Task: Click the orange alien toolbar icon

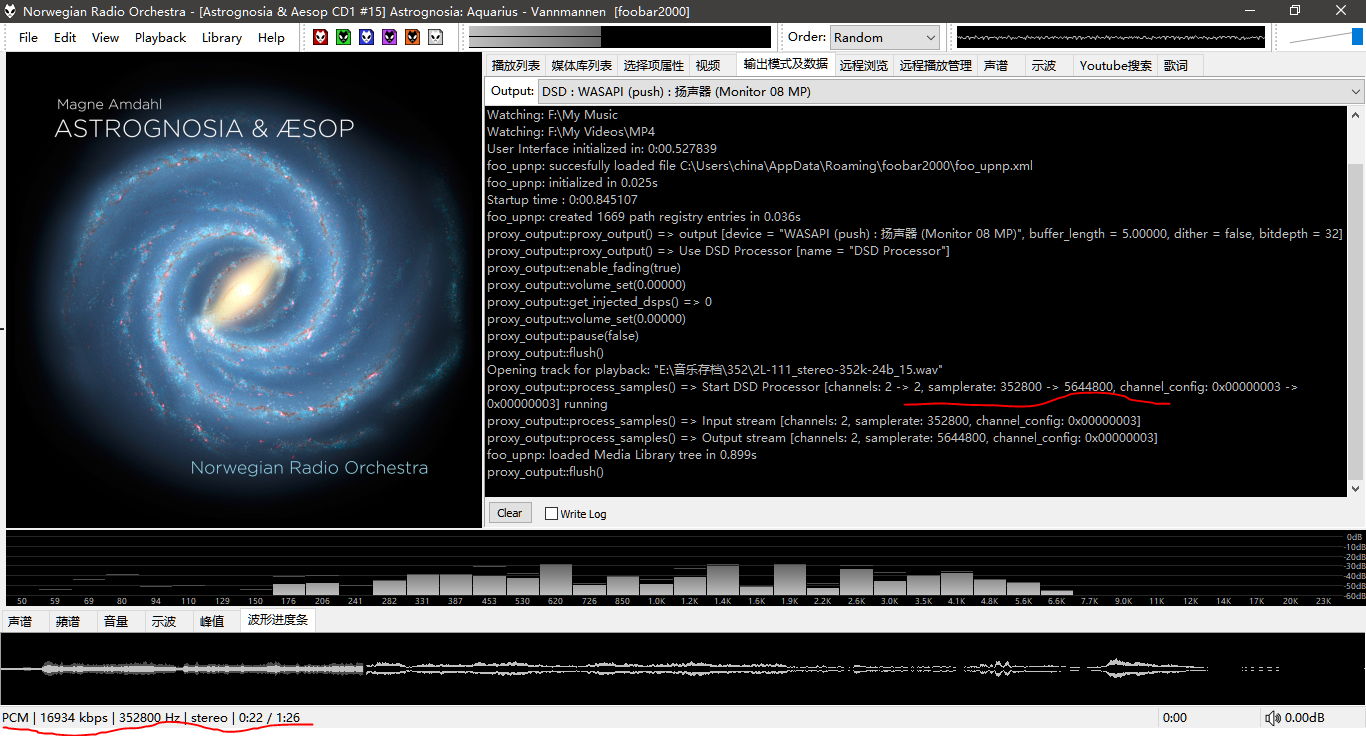Action: coord(412,37)
